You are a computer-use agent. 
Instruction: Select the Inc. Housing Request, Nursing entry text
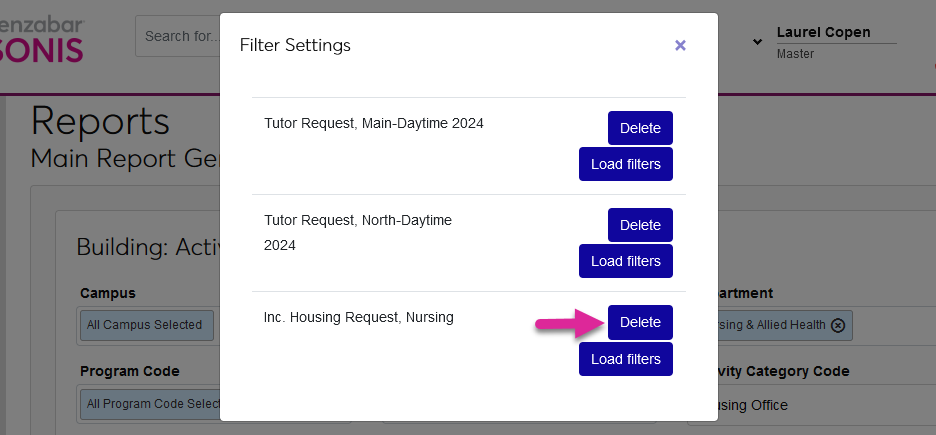click(x=358, y=317)
